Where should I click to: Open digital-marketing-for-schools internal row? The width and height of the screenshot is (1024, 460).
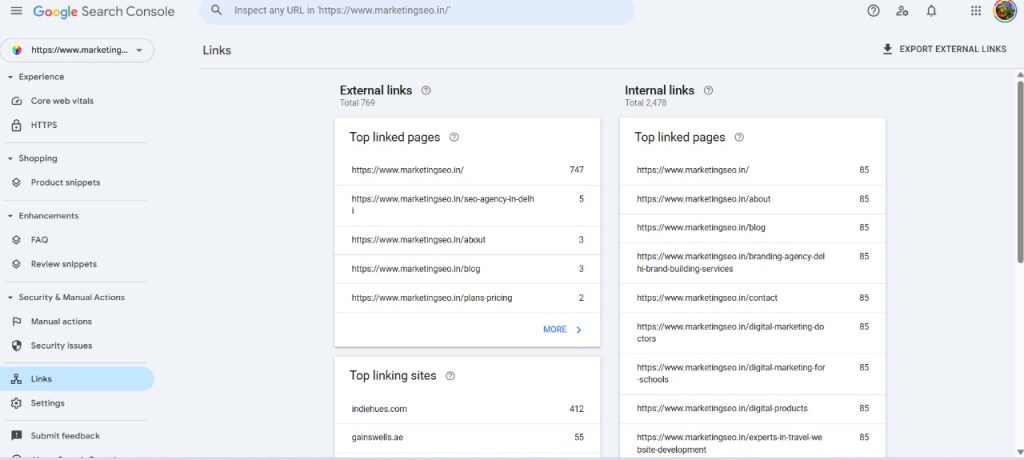(753, 374)
